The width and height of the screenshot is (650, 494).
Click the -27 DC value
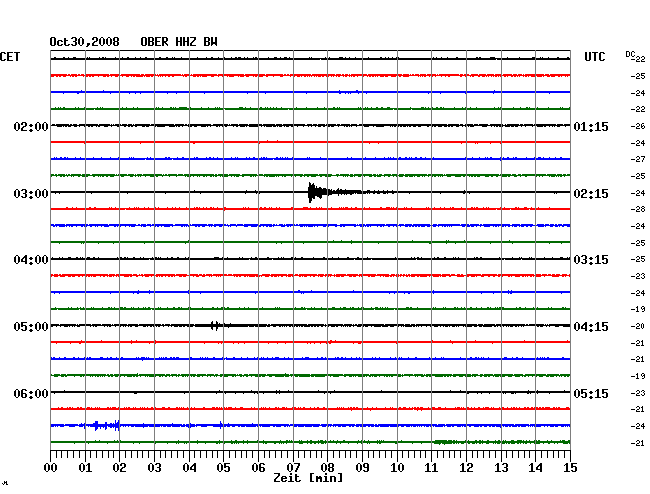(x=638, y=159)
